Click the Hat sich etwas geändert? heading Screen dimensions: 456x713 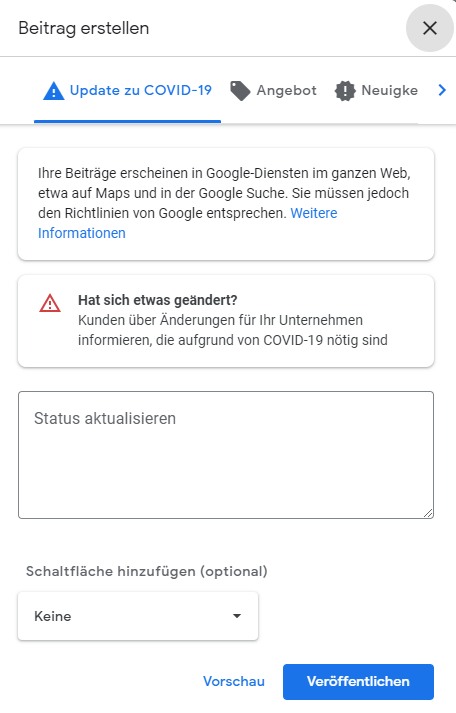(158, 300)
